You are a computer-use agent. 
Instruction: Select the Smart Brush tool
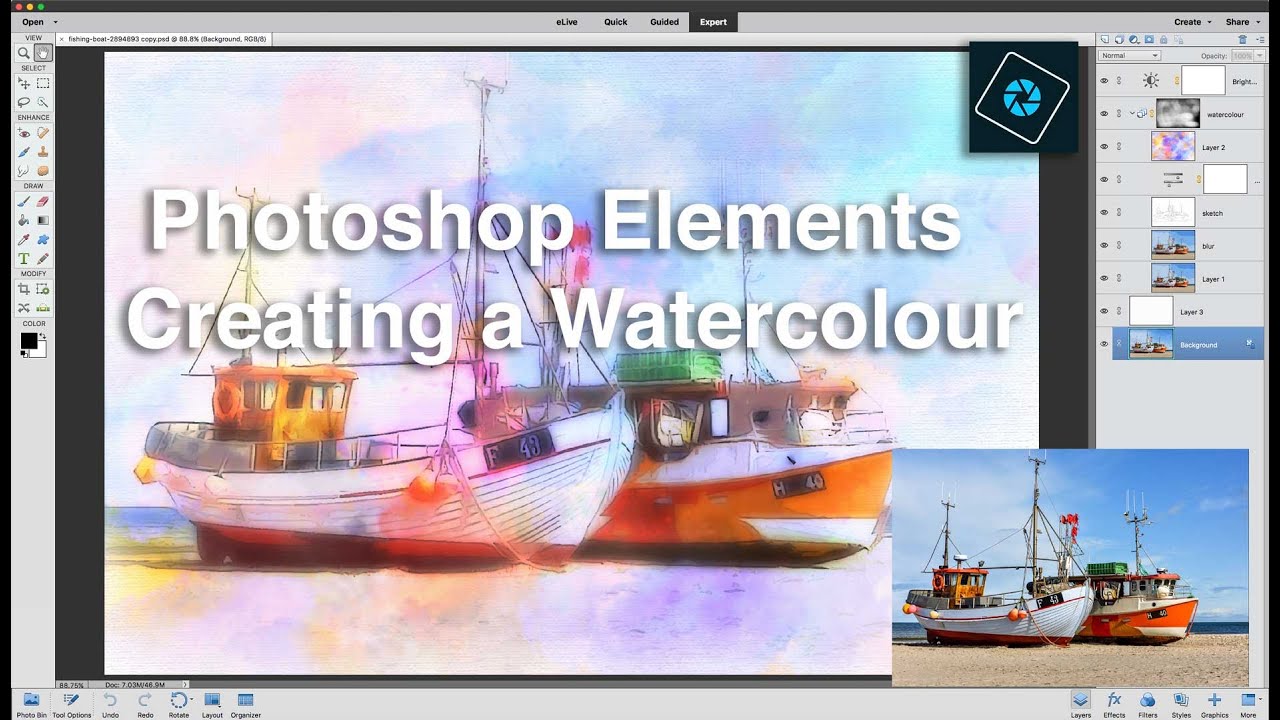pos(24,152)
